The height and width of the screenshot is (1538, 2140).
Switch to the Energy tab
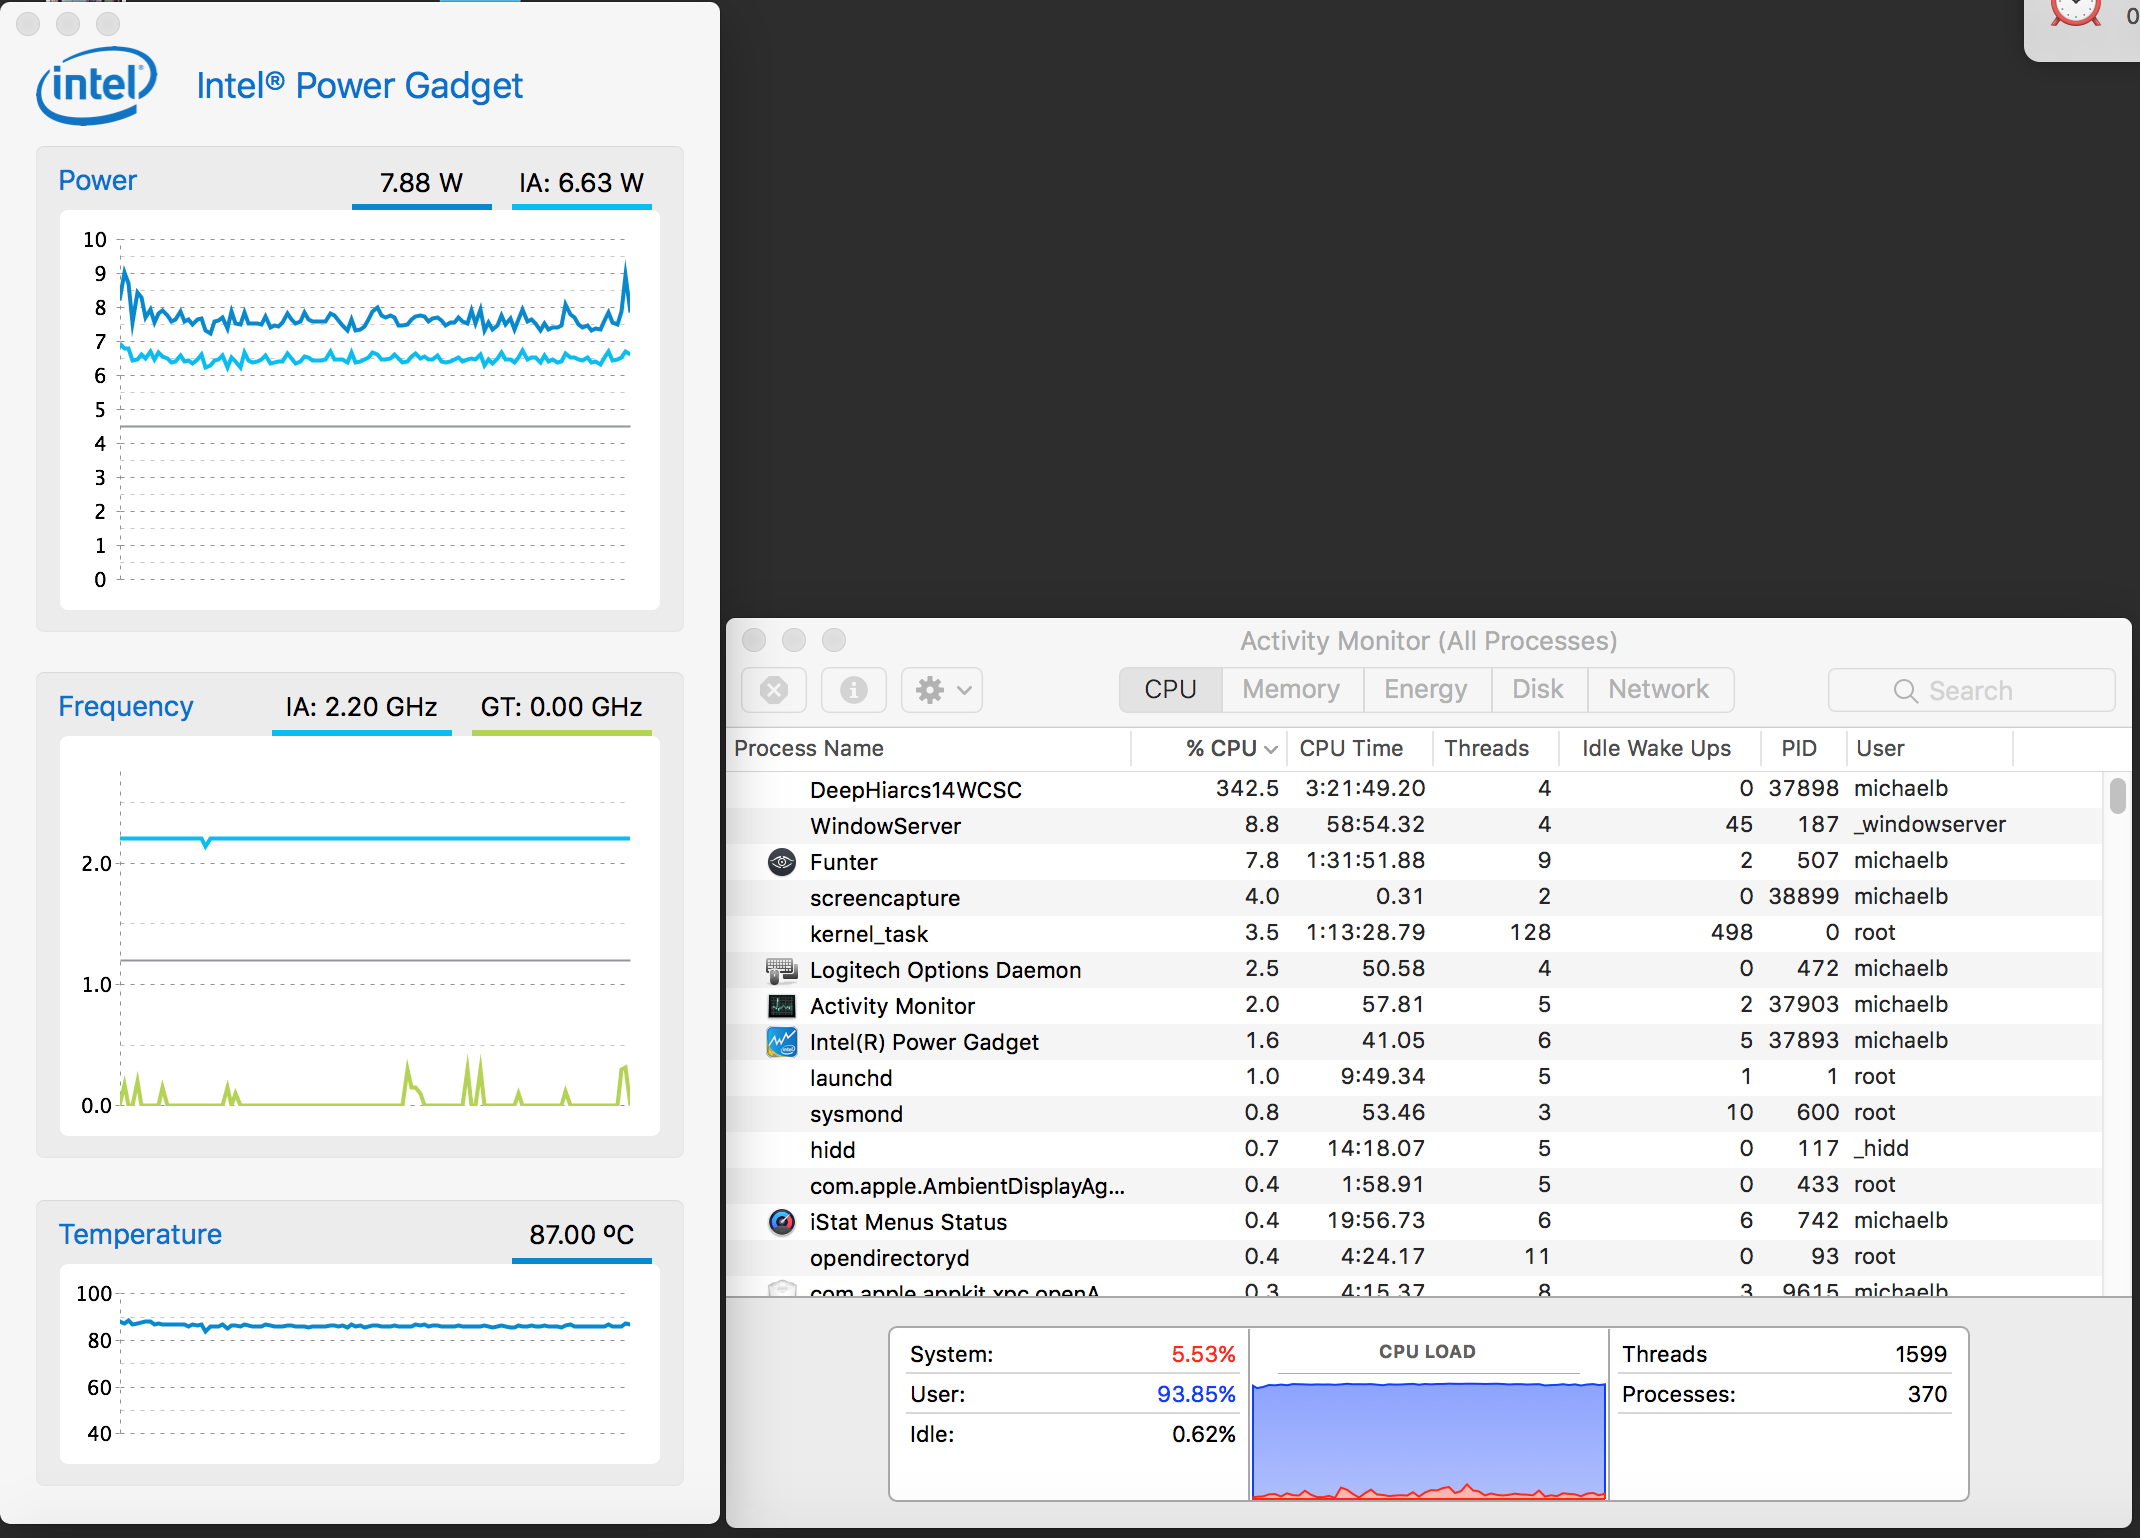pos(1426,690)
